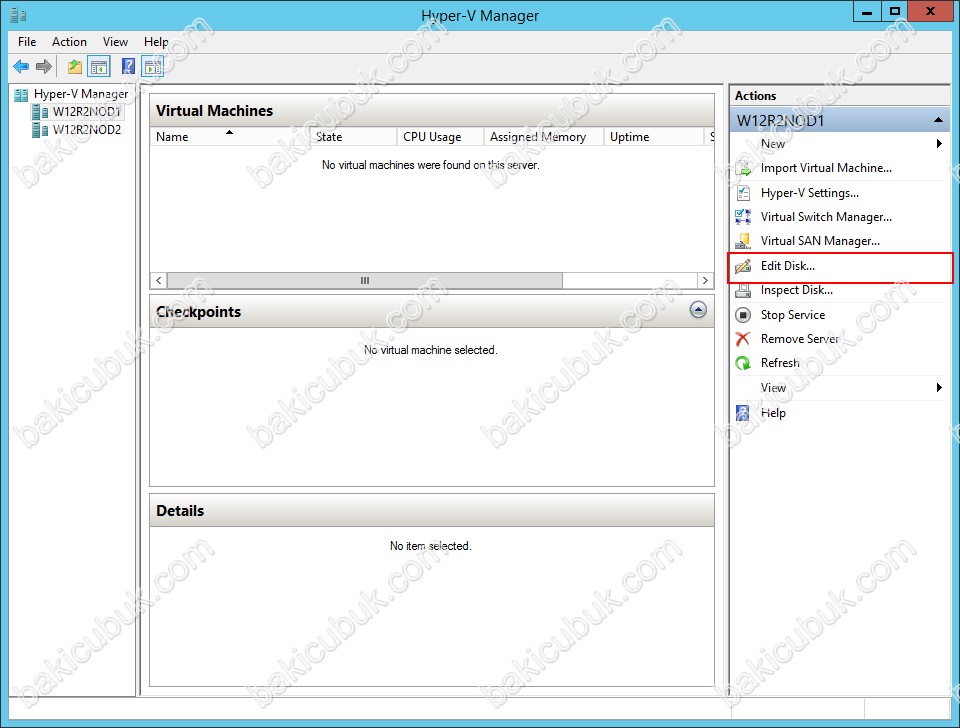
Task: Expand the New submenu arrow
Action: pyautogui.click(x=939, y=144)
